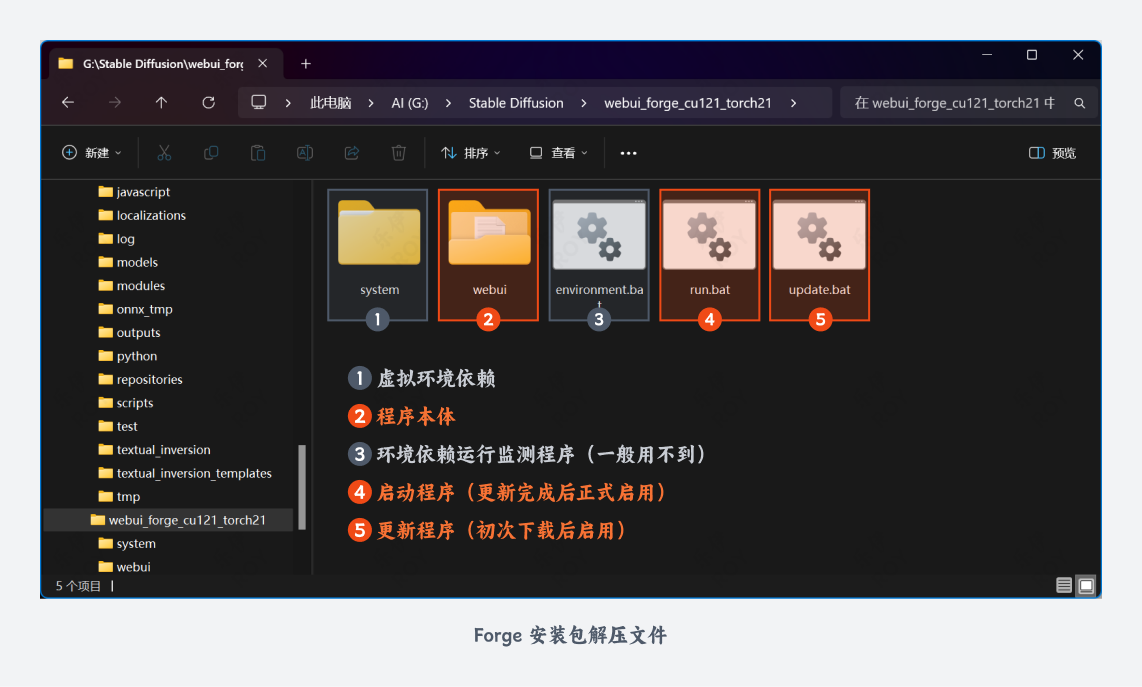Click the Cut icon in the toolbar
Screen dimensions: 1142x687
[163, 152]
